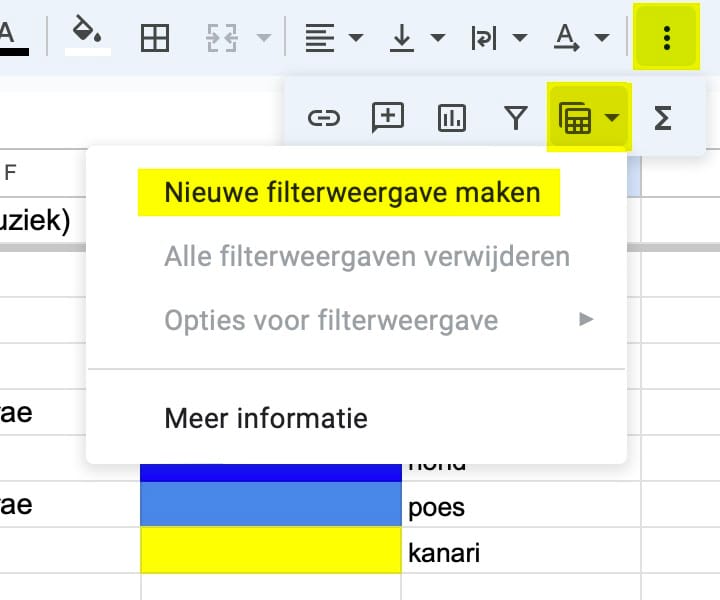Screen dimensions: 720x600
Task: Click the filter funnel icon
Action: coord(515,118)
